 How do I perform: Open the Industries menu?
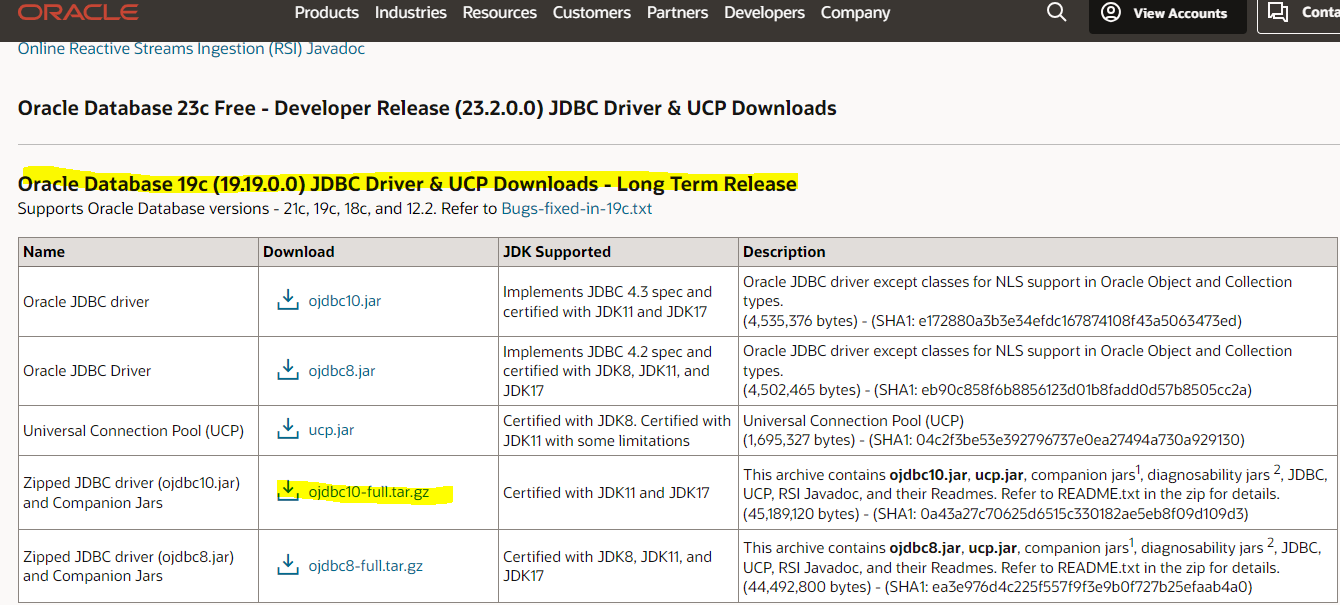pos(411,12)
